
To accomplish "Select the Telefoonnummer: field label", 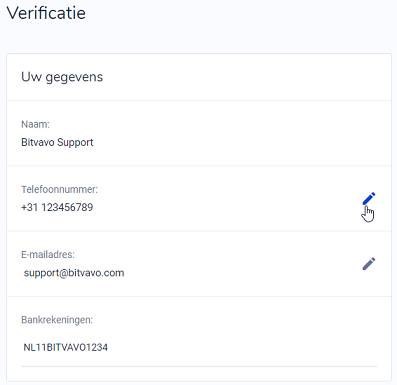I will point(59,189).
